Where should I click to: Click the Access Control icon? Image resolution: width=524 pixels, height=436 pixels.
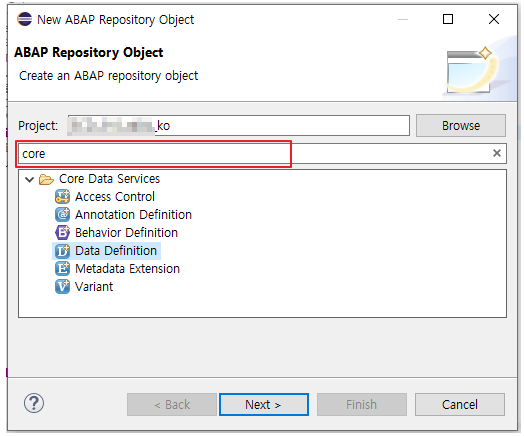(x=62, y=196)
